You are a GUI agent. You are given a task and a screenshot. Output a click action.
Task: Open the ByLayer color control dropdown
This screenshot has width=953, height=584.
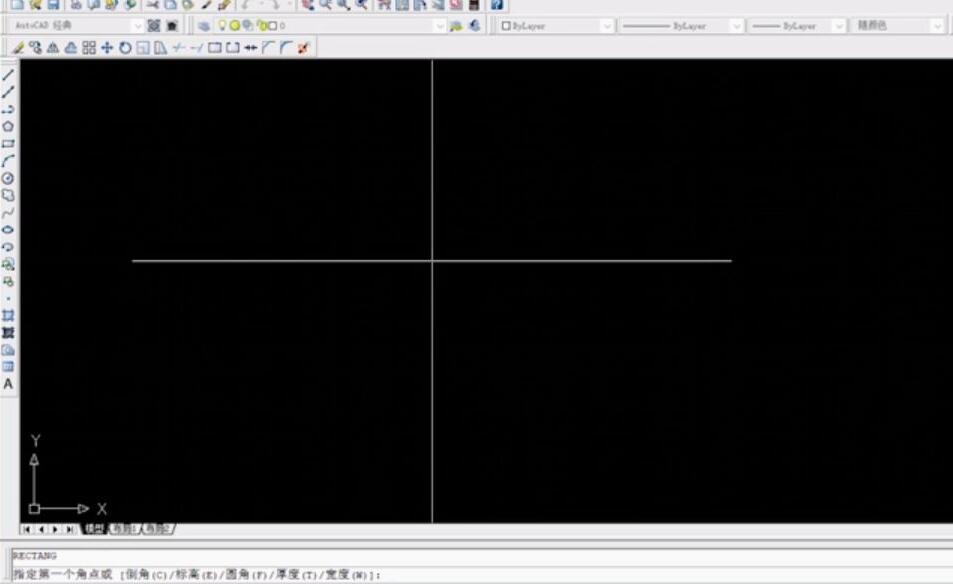(x=607, y=26)
